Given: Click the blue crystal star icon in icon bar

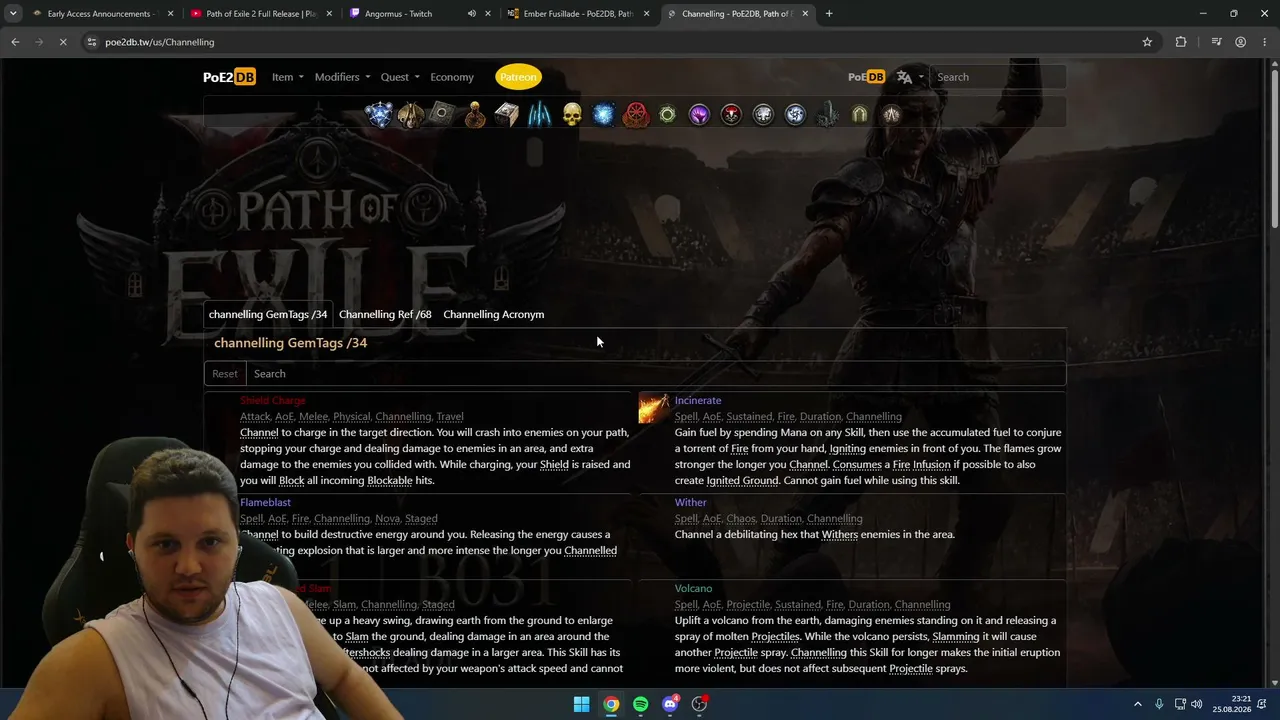Looking at the screenshot, I should tap(379, 115).
